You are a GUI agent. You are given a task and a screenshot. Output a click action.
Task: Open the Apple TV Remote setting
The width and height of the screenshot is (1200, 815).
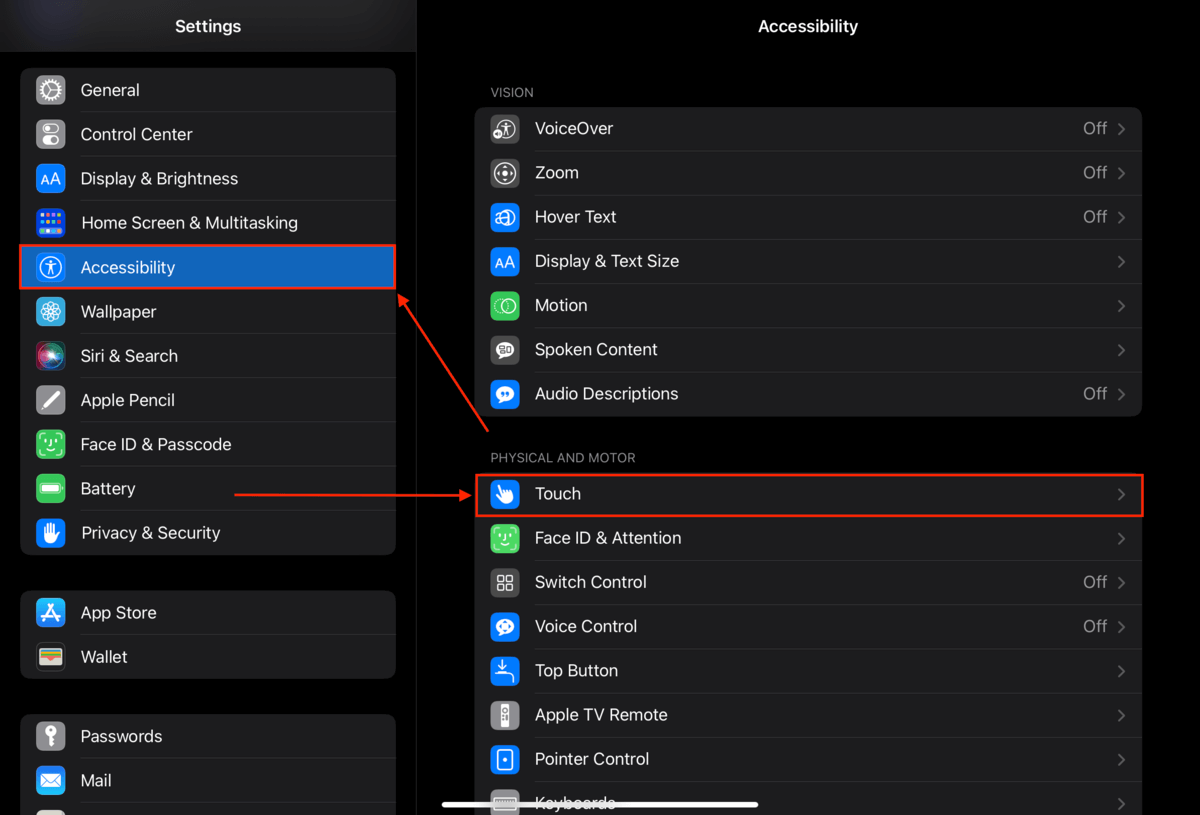pyautogui.click(x=808, y=715)
